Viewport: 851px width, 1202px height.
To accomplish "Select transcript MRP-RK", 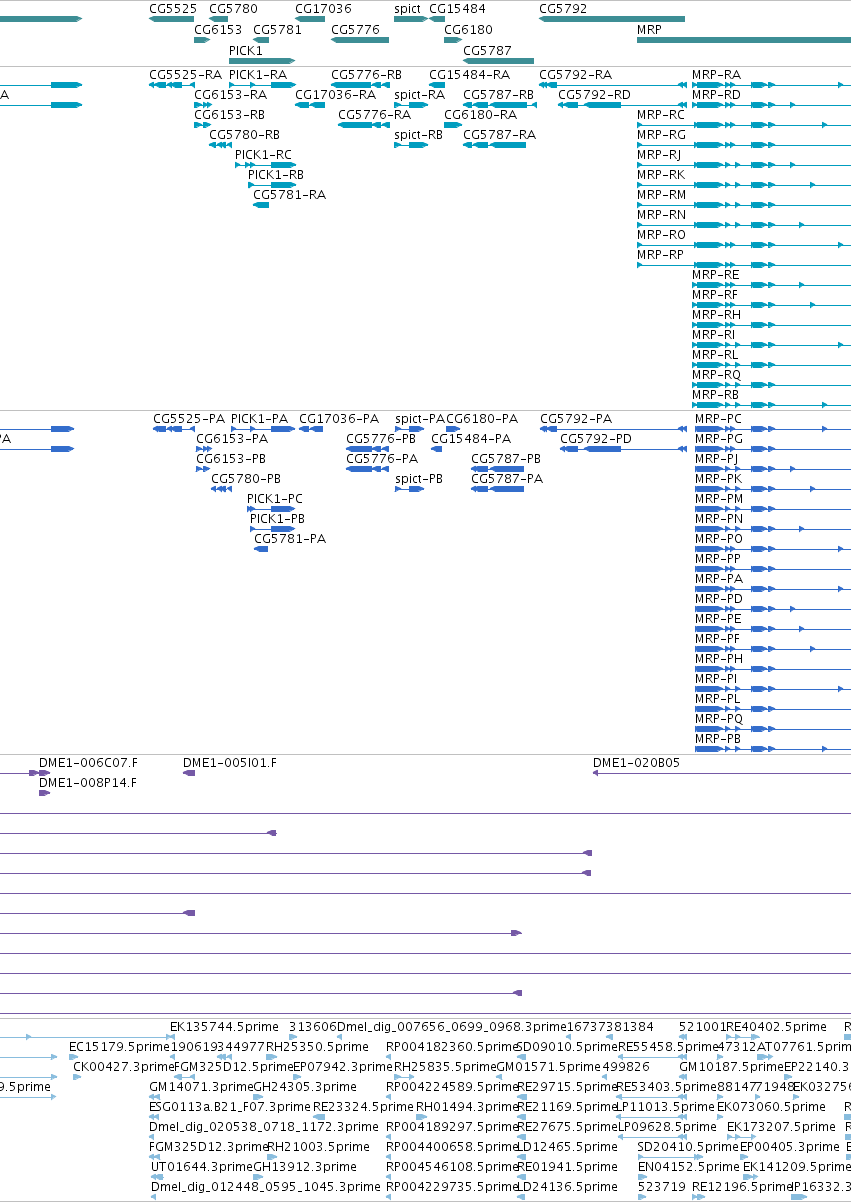I will (661, 175).
